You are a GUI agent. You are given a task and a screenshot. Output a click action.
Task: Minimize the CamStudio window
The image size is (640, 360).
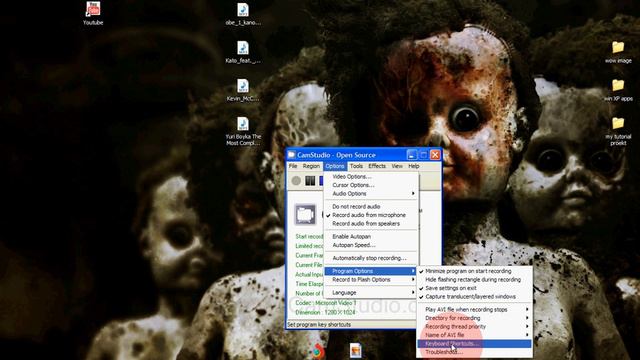pos(412,155)
